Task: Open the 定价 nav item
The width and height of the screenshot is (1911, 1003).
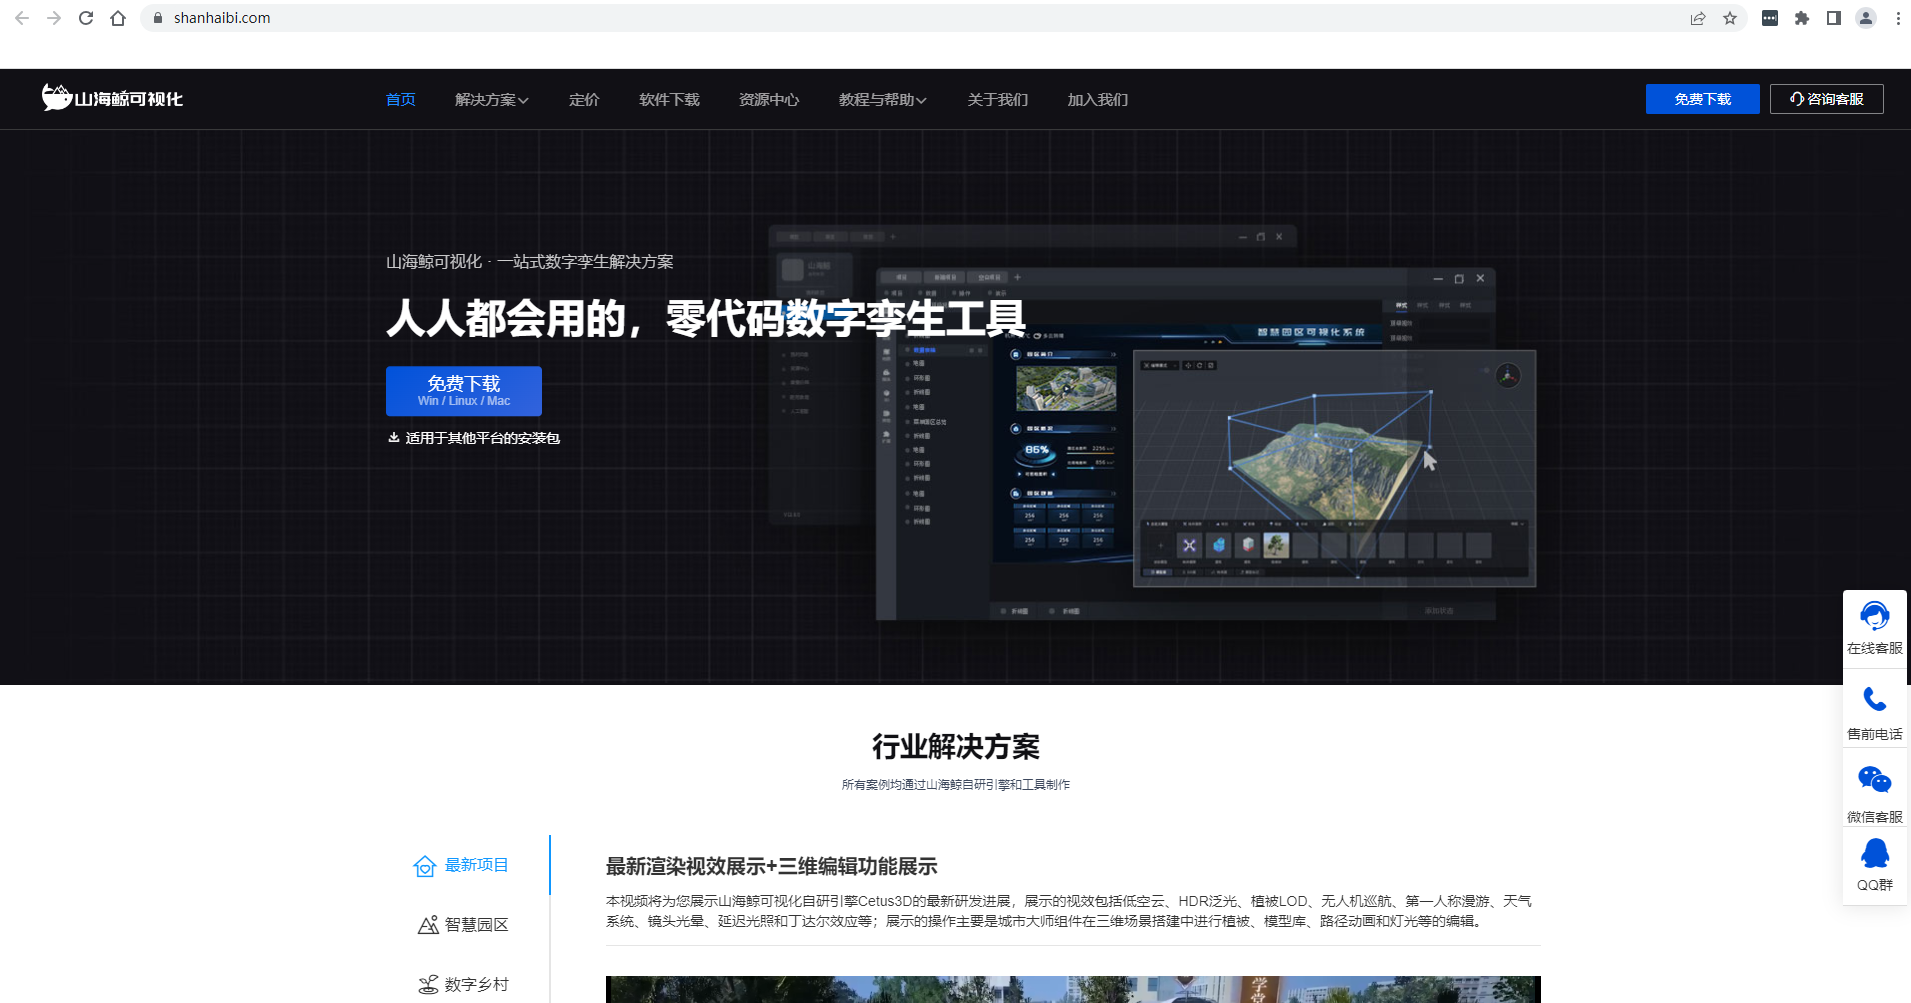Action: [x=584, y=99]
